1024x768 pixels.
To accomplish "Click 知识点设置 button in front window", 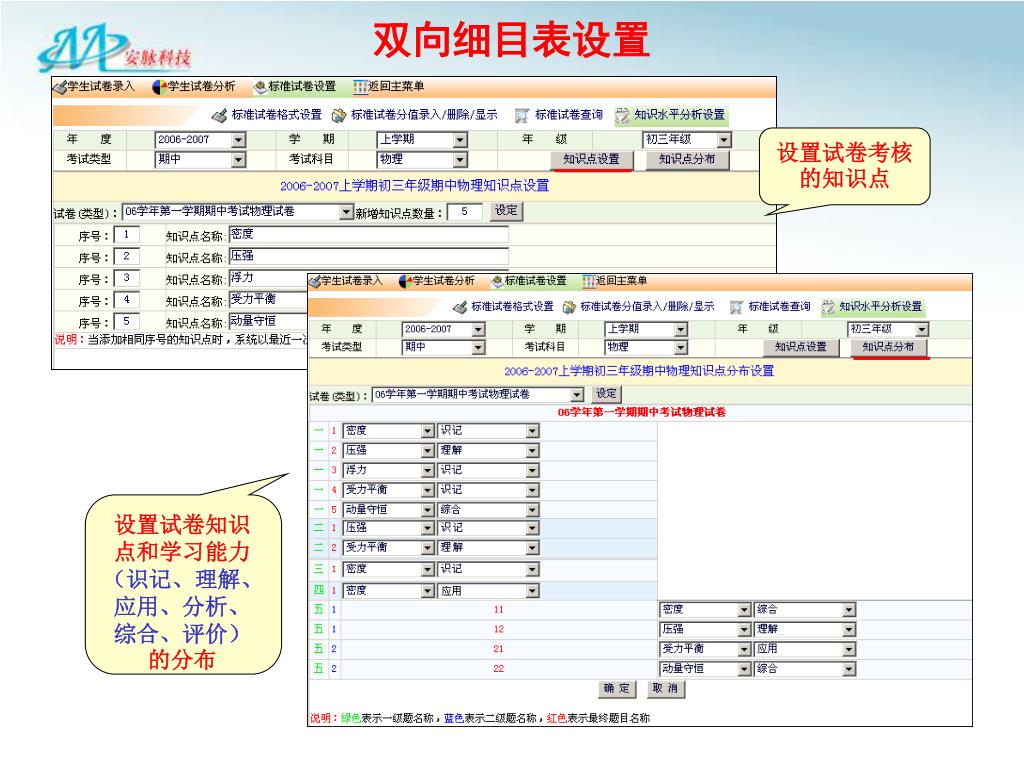I will click(801, 347).
